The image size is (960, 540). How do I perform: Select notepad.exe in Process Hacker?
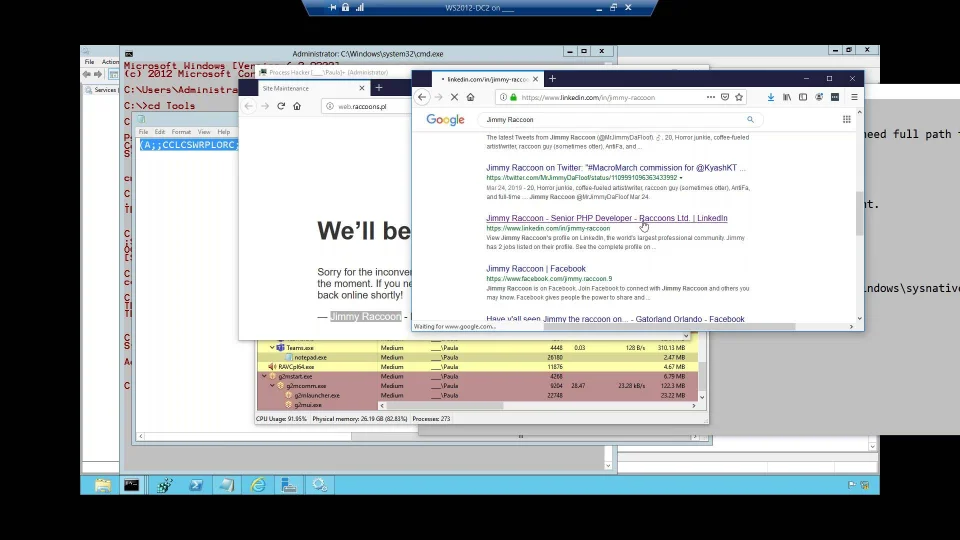click(x=310, y=358)
